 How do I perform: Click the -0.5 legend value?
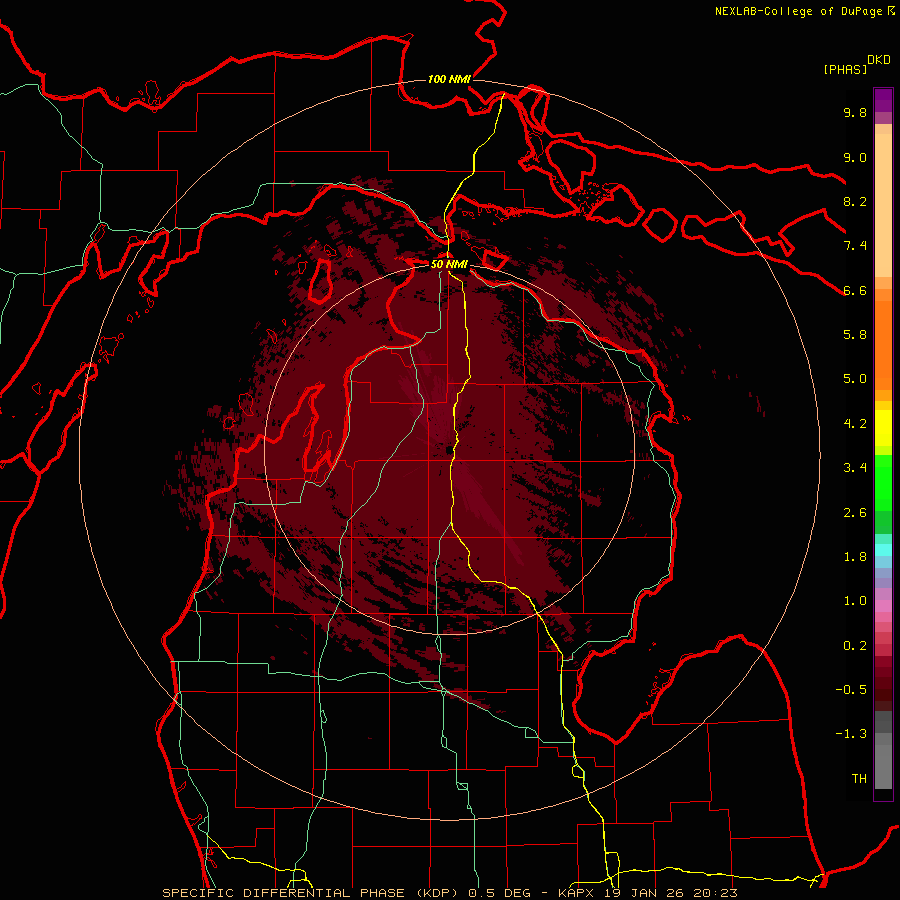pos(851,690)
